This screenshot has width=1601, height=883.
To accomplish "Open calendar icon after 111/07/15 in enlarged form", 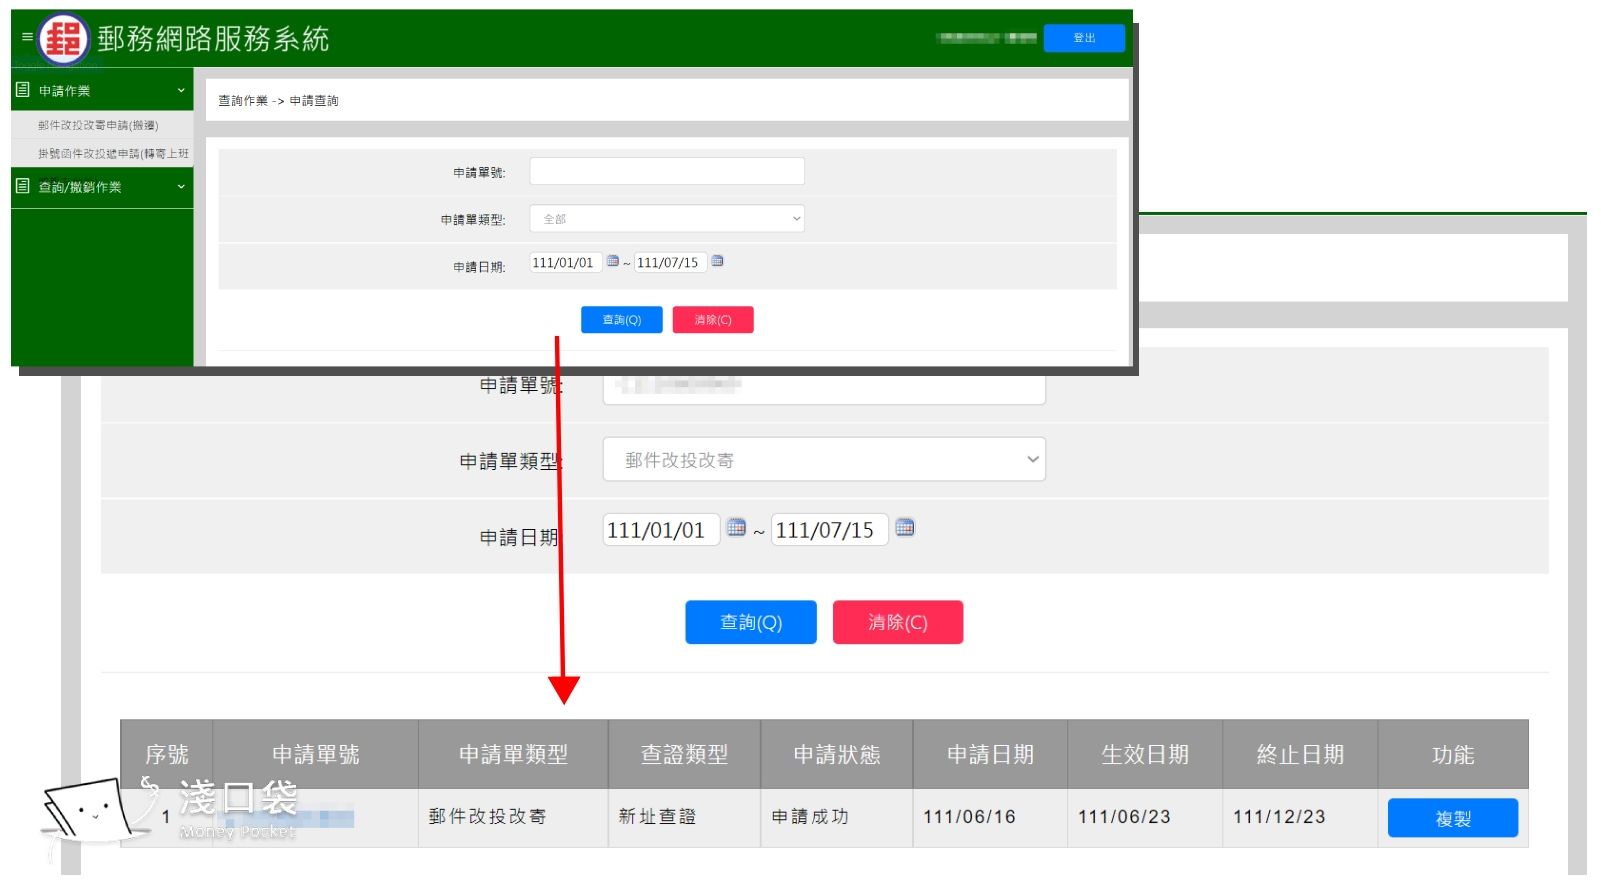I will (x=905, y=528).
